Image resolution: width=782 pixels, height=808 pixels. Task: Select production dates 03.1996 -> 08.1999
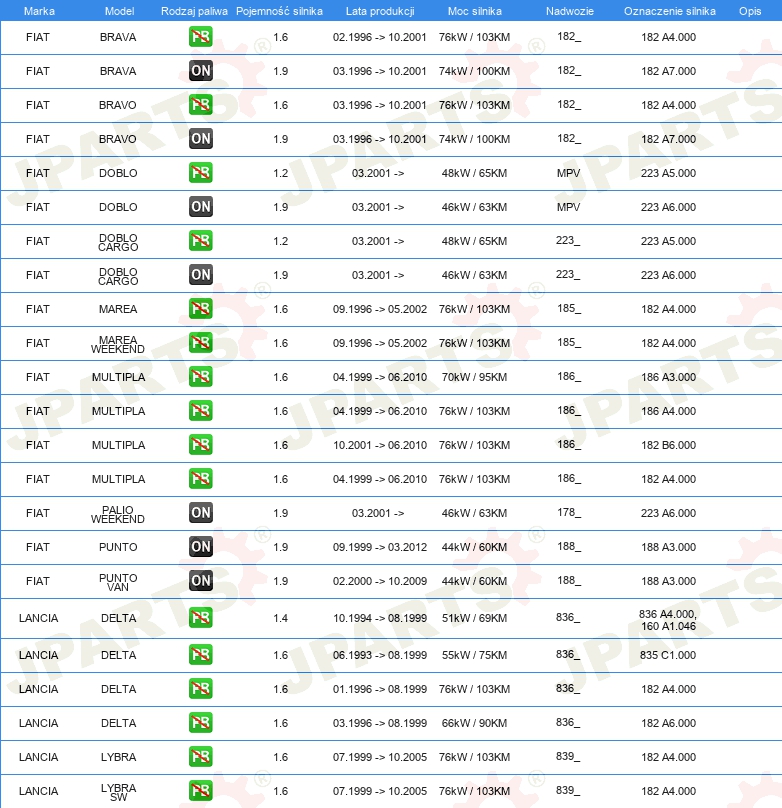[x=380, y=723]
